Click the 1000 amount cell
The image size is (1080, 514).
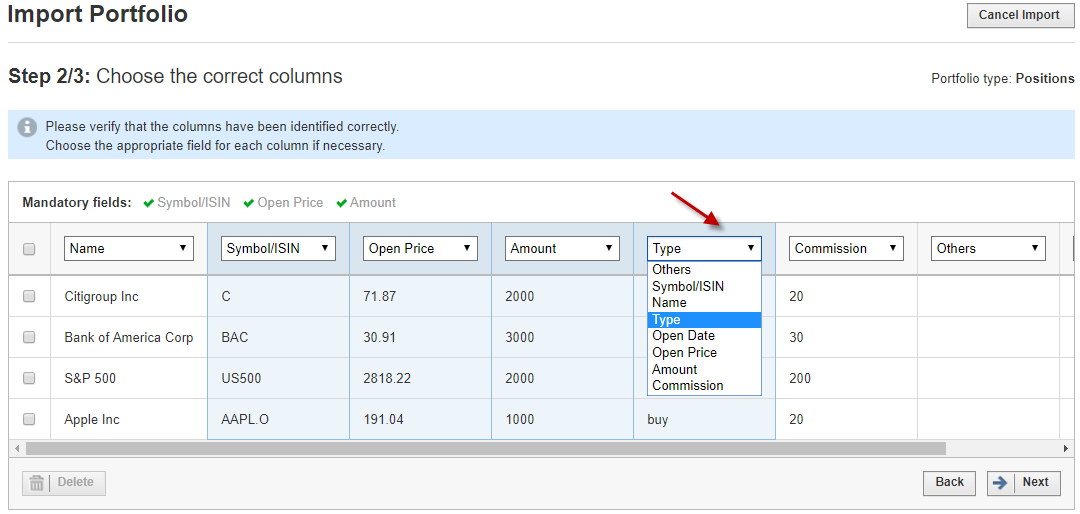tap(562, 419)
